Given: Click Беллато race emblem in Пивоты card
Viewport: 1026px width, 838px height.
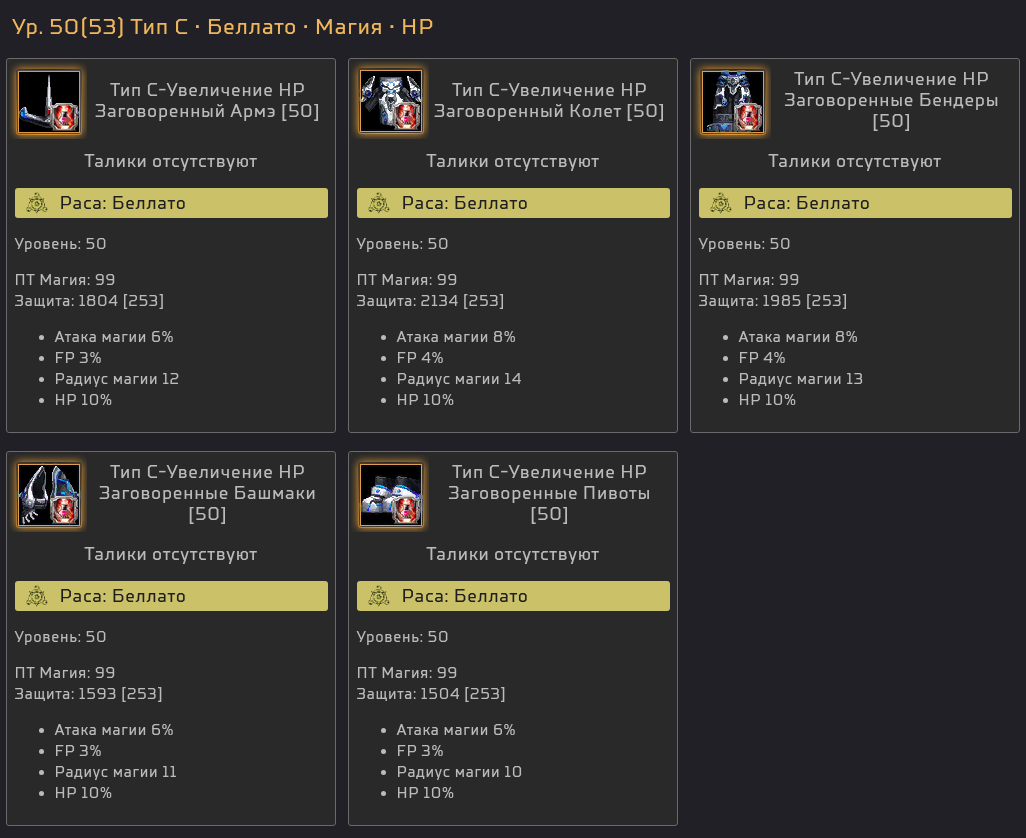Looking at the screenshot, I should 379,597.
